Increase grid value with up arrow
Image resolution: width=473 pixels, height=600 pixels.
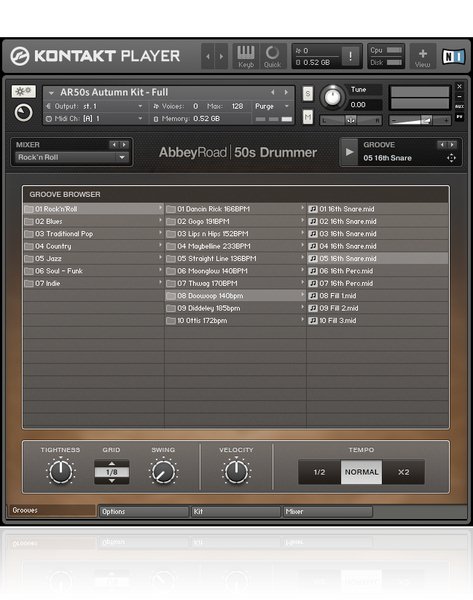[x=112, y=463]
